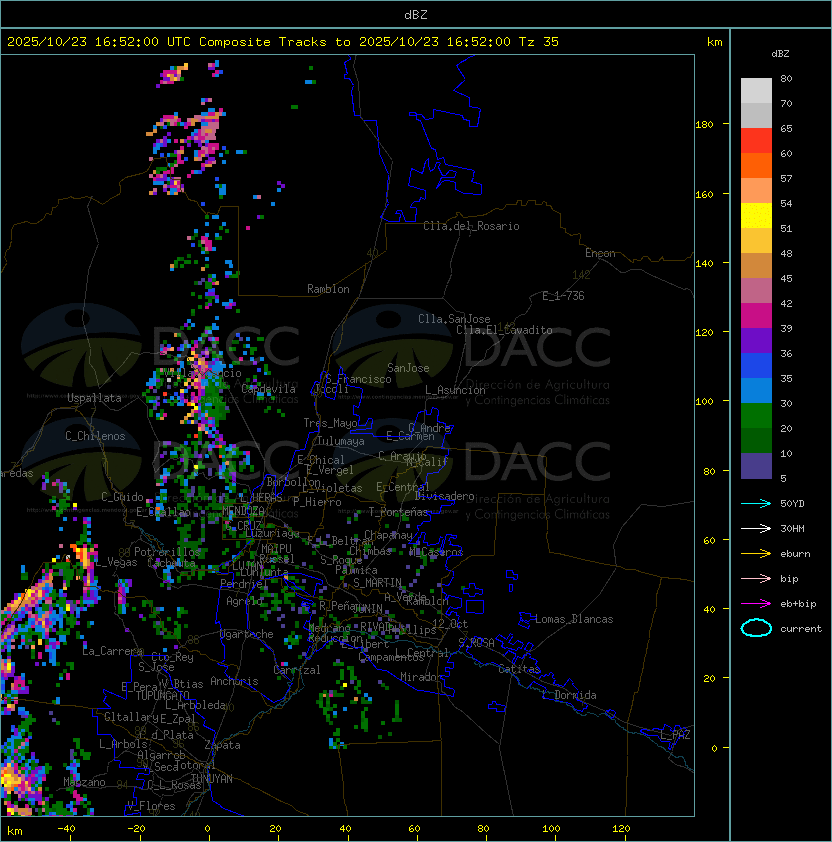Click the 'eburn' legend label
This screenshot has width=832, height=842.
pos(795,554)
